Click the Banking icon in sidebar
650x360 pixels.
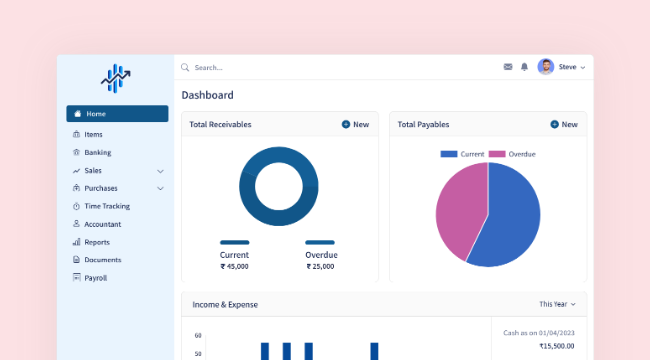coord(76,152)
